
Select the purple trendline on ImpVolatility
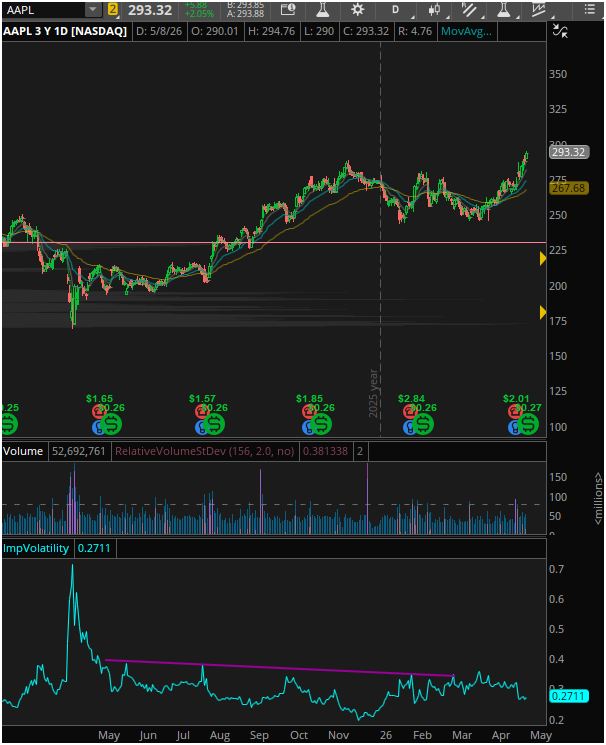pos(279,668)
